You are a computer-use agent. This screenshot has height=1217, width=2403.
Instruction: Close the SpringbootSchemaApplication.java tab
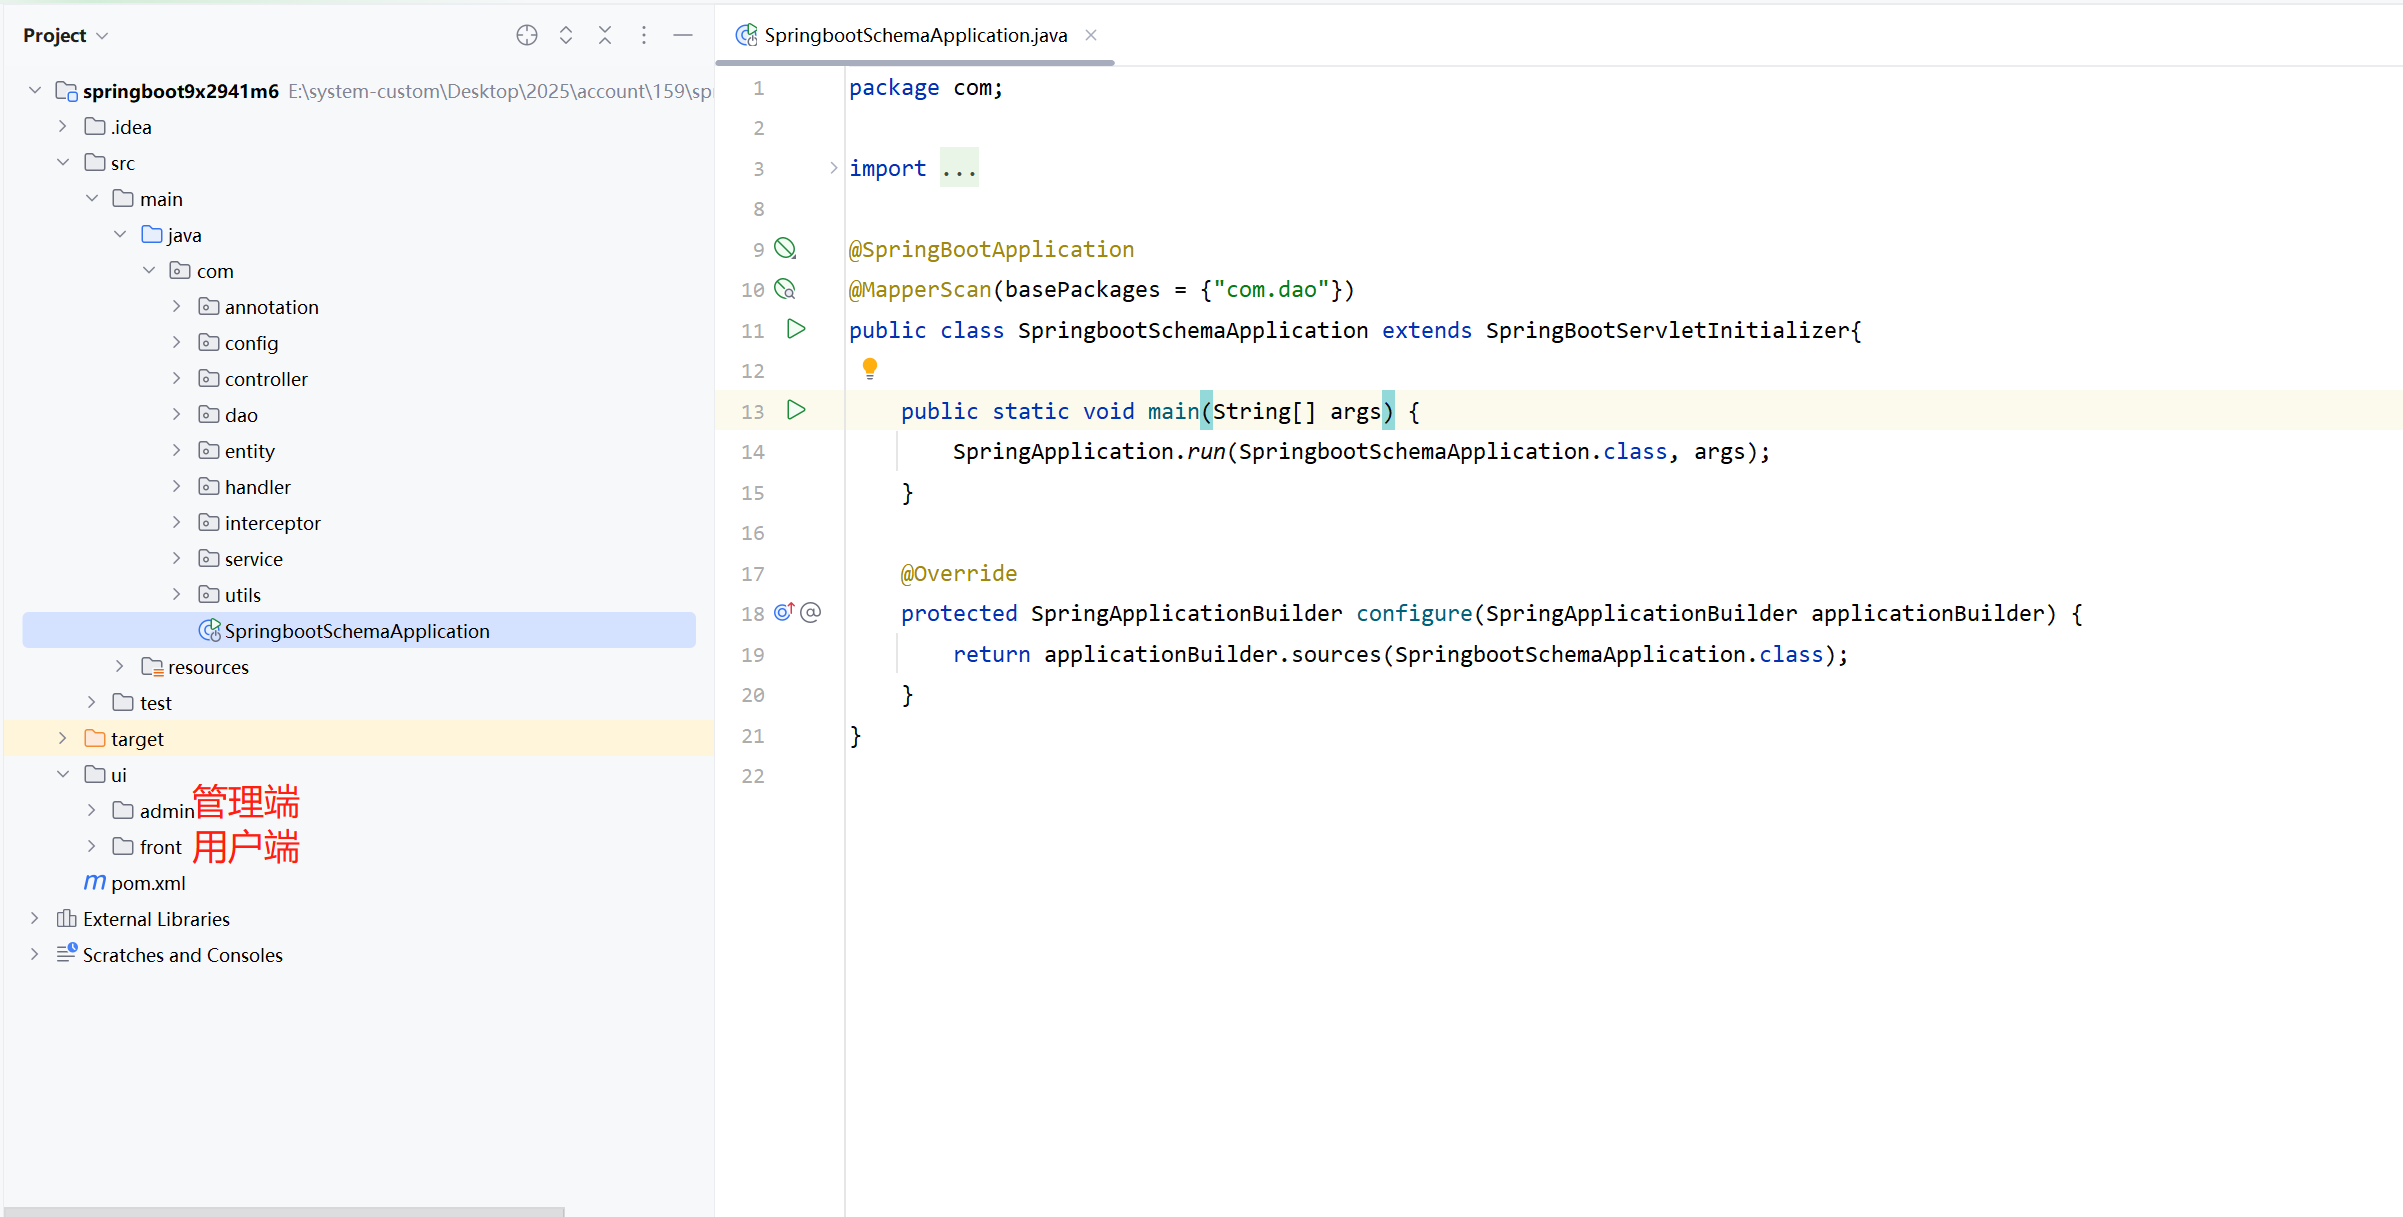point(1091,35)
